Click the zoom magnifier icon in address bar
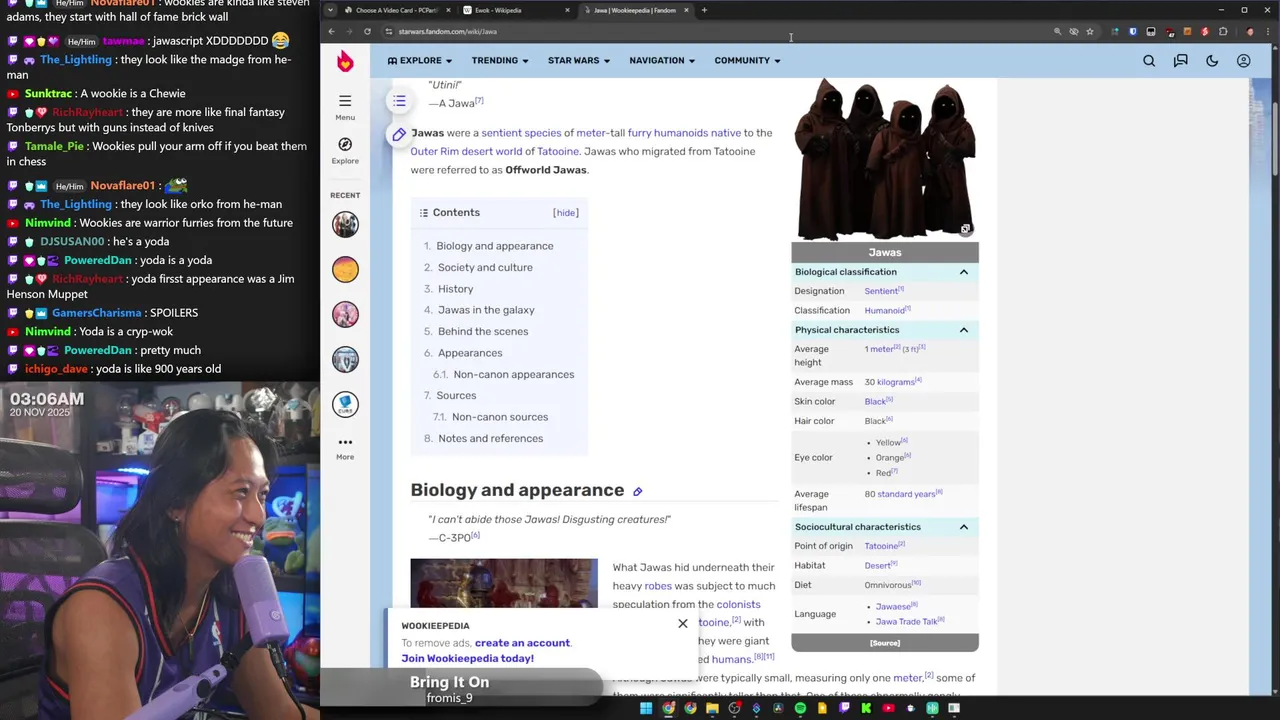This screenshot has width=1280, height=720. tap(1057, 31)
